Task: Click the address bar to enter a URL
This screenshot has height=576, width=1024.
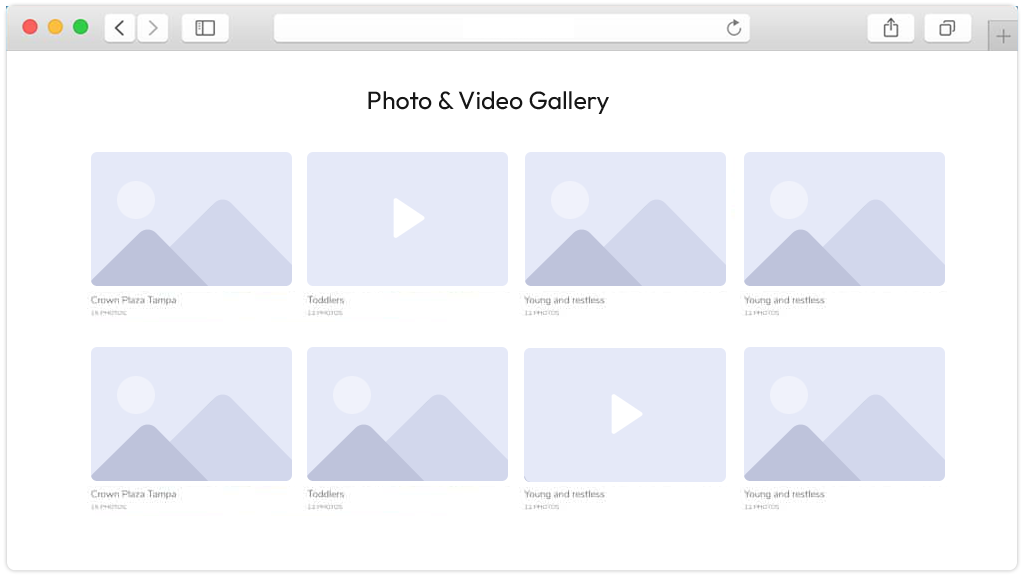Action: [x=512, y=27]
